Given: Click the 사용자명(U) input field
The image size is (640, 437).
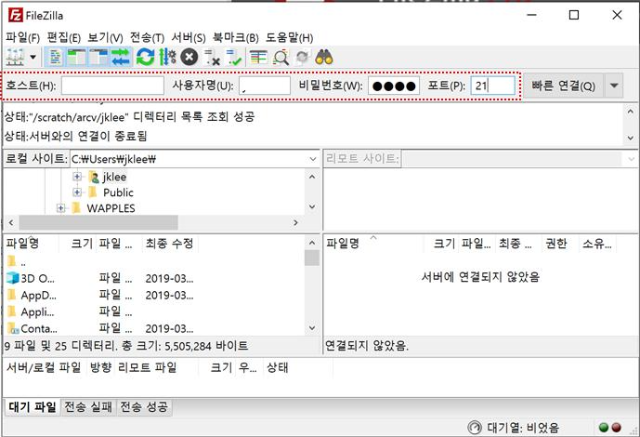Looking at the screenshot, I should [x=264, y=86].
